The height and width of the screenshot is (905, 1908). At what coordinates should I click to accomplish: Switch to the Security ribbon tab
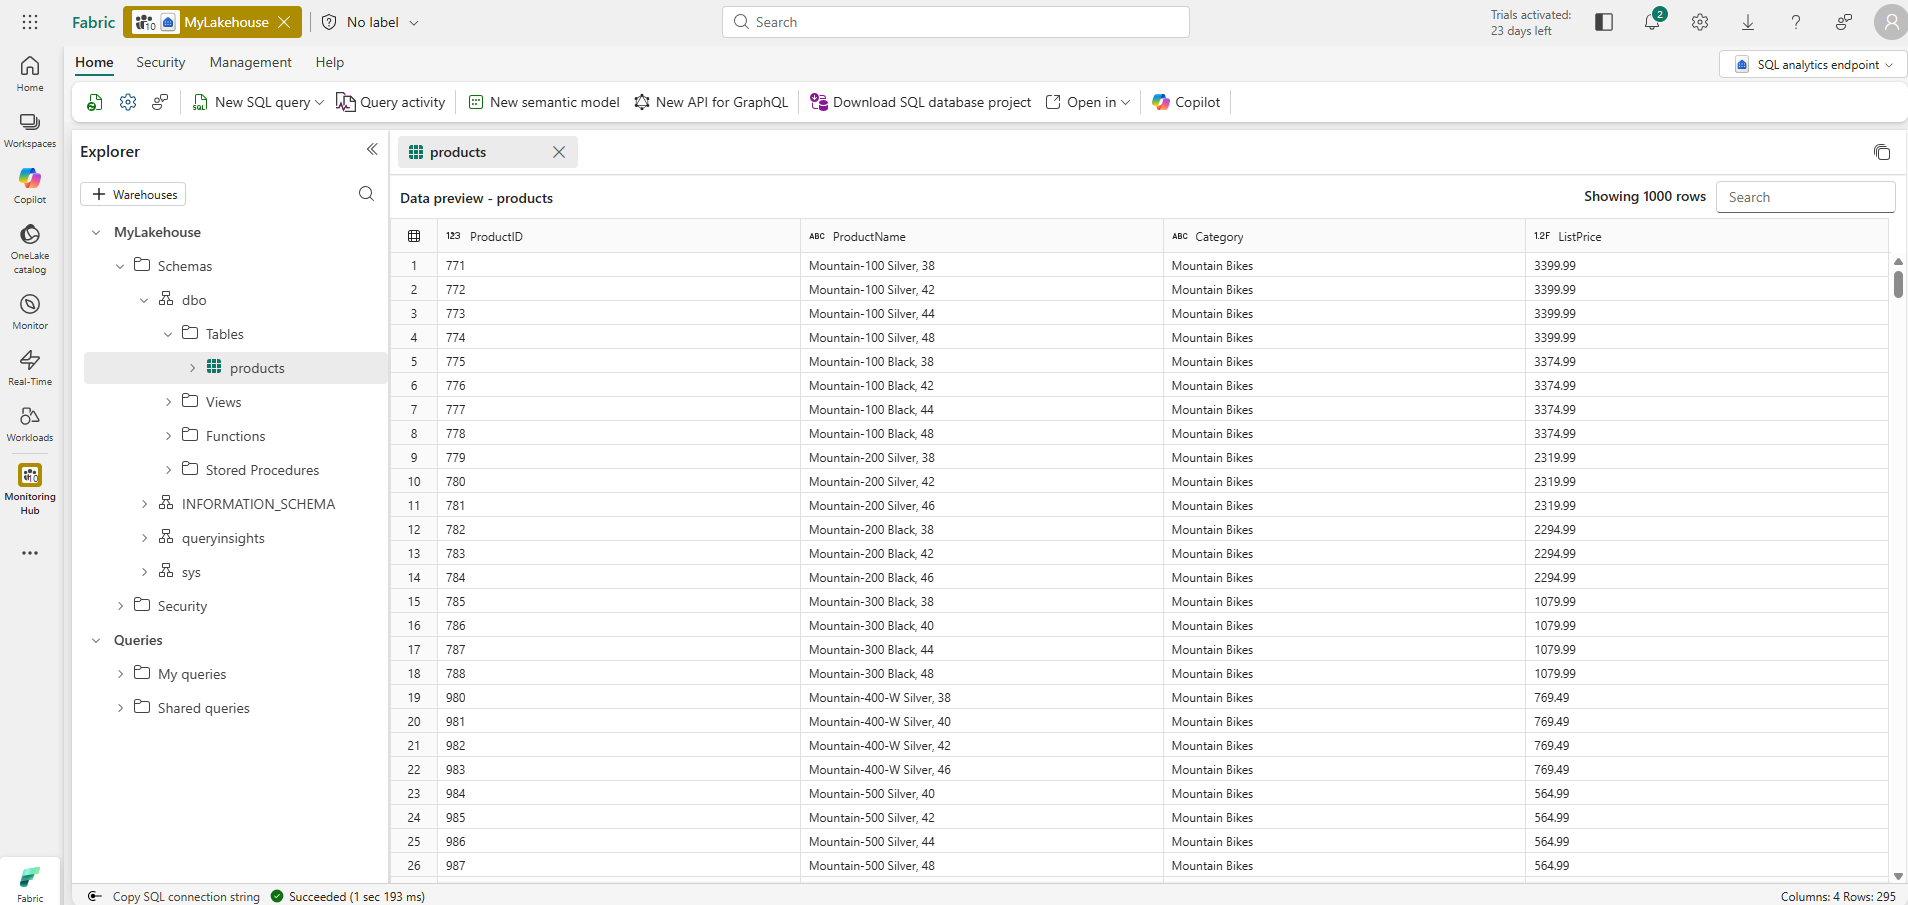tap(161, 62)
